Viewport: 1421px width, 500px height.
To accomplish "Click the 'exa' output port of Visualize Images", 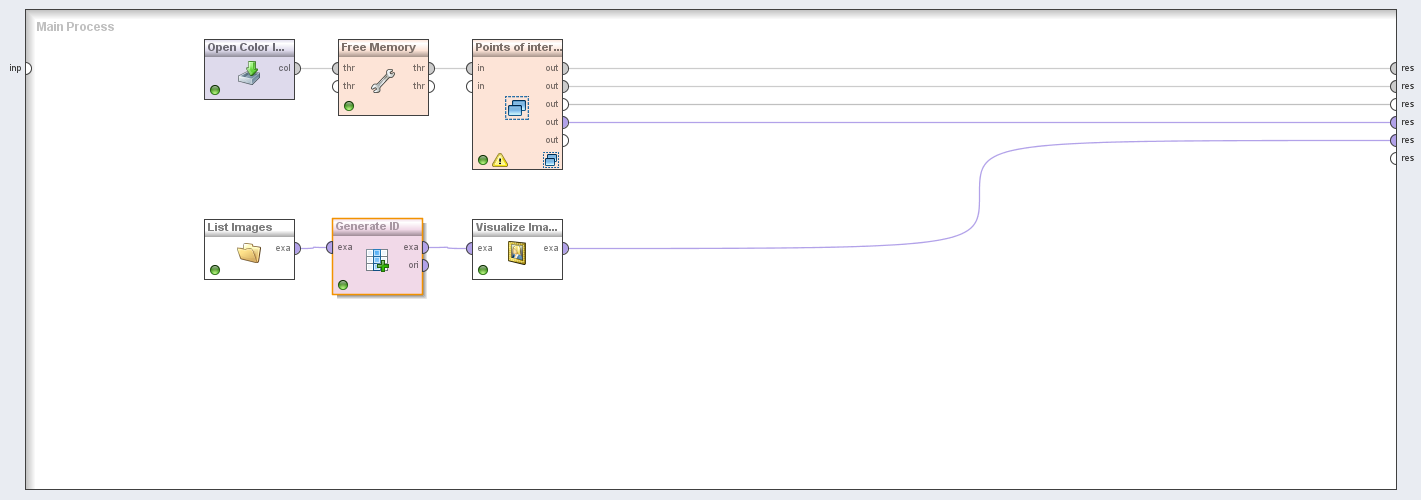I will [564, 248].
